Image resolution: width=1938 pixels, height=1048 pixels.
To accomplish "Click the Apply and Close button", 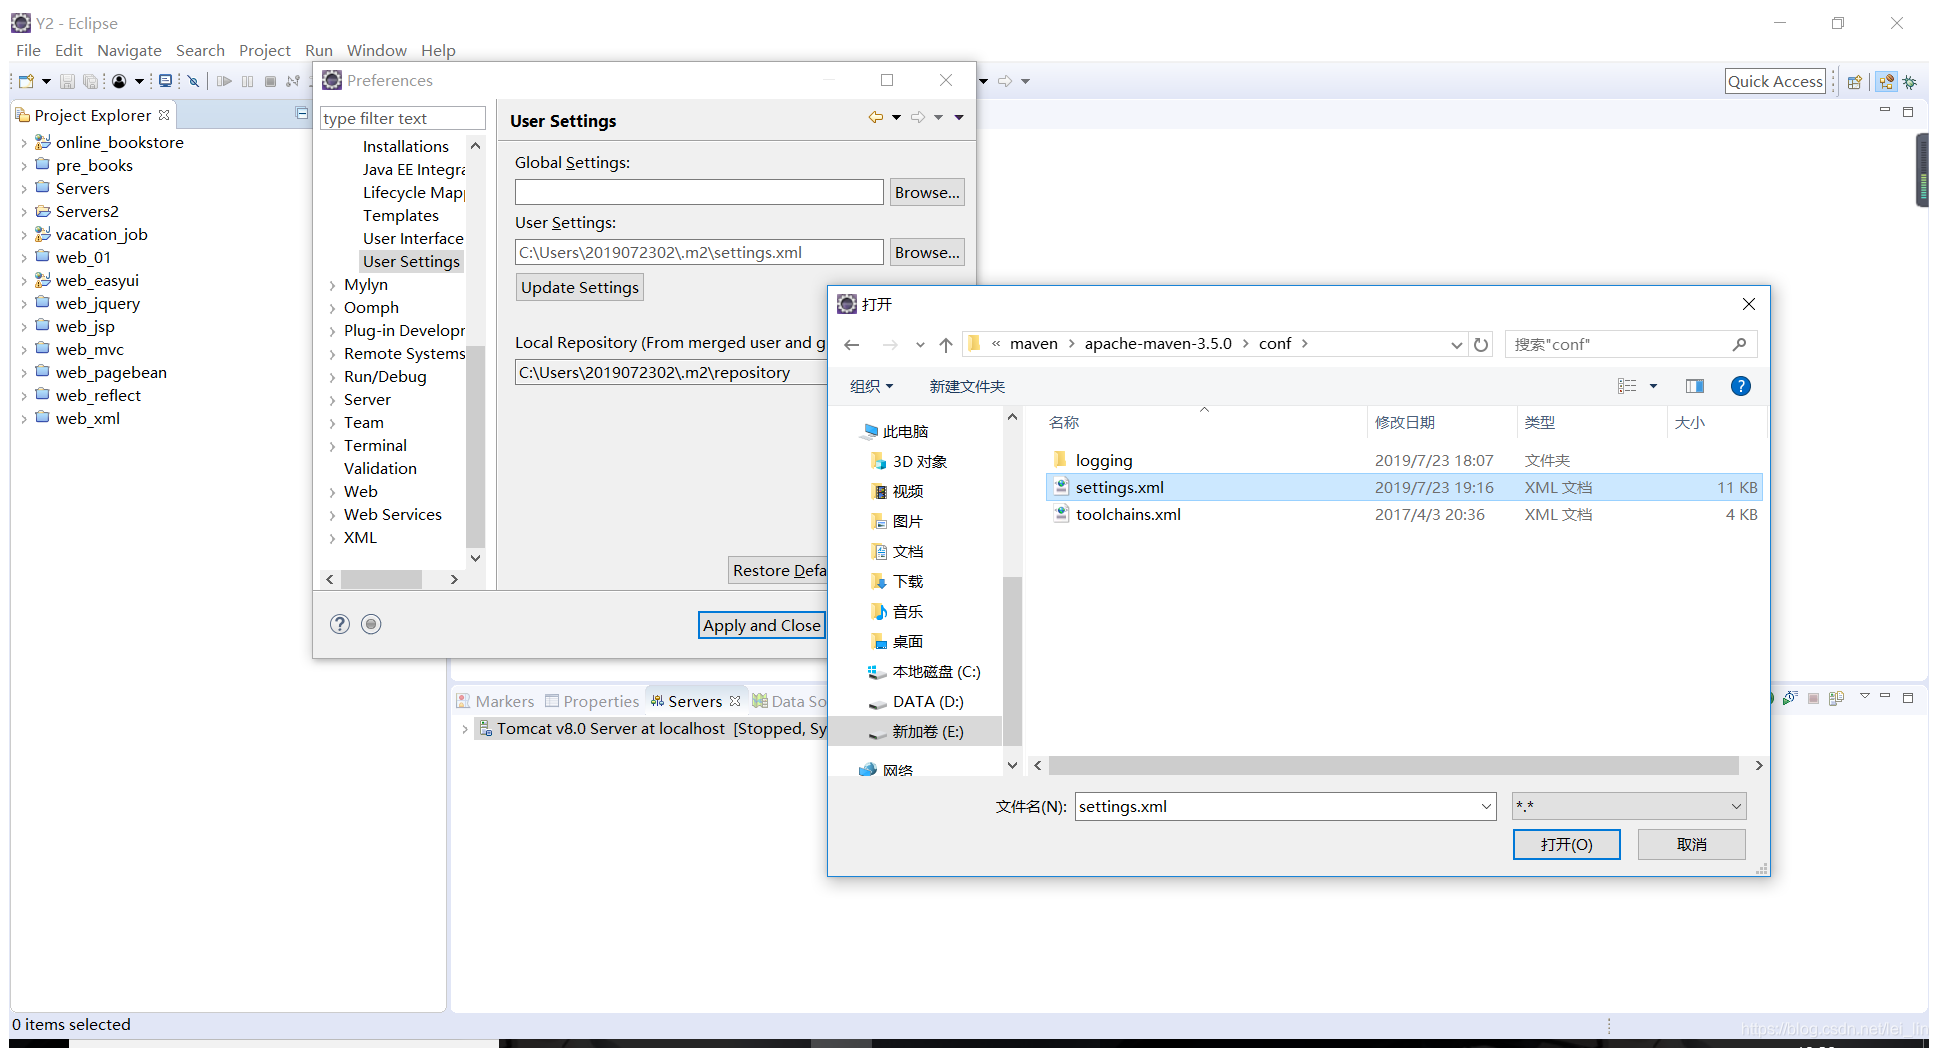I will pos(761,625).
